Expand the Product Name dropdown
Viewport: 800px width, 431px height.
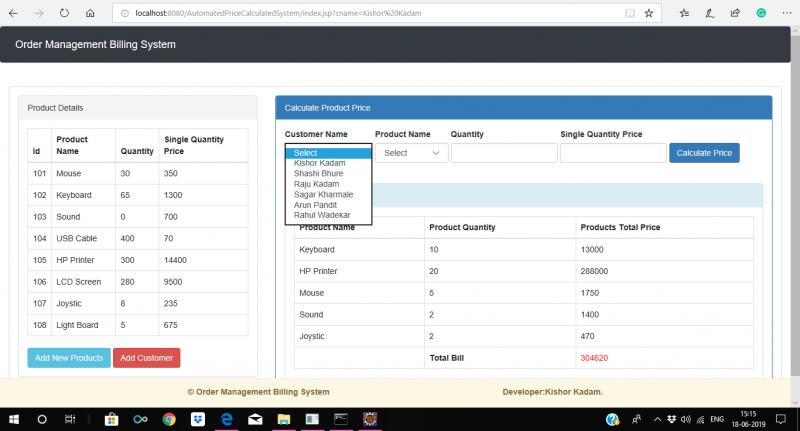(x=411, y=153)
